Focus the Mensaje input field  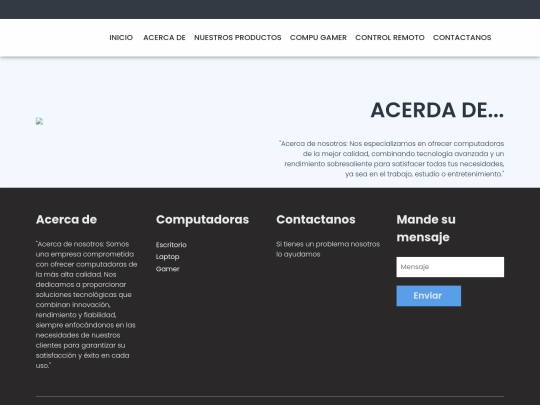tap(450, 267)
